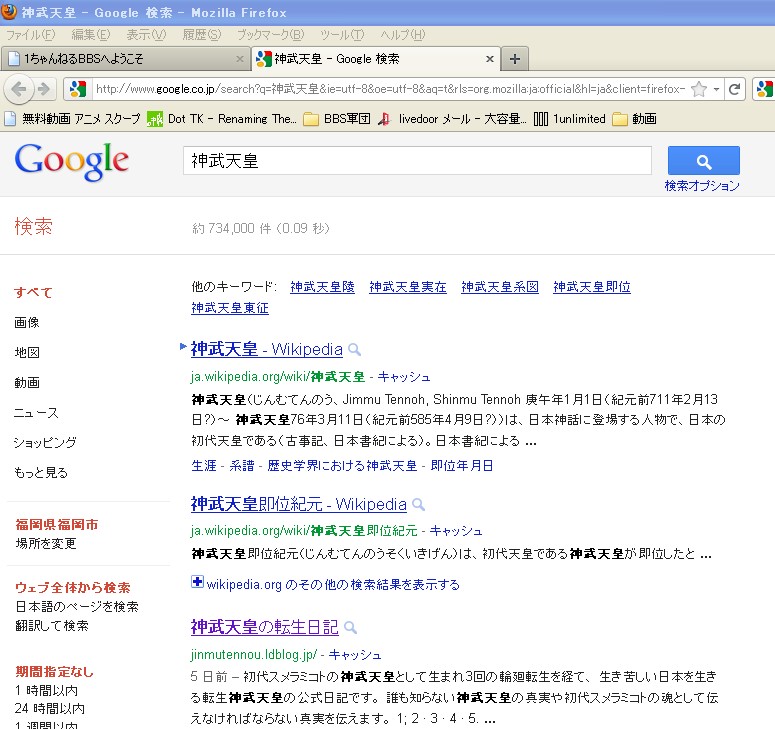Click the related keyword 神武天皇系図
The width and height of the screenshot is (775, 729).
tap(500, 287)
